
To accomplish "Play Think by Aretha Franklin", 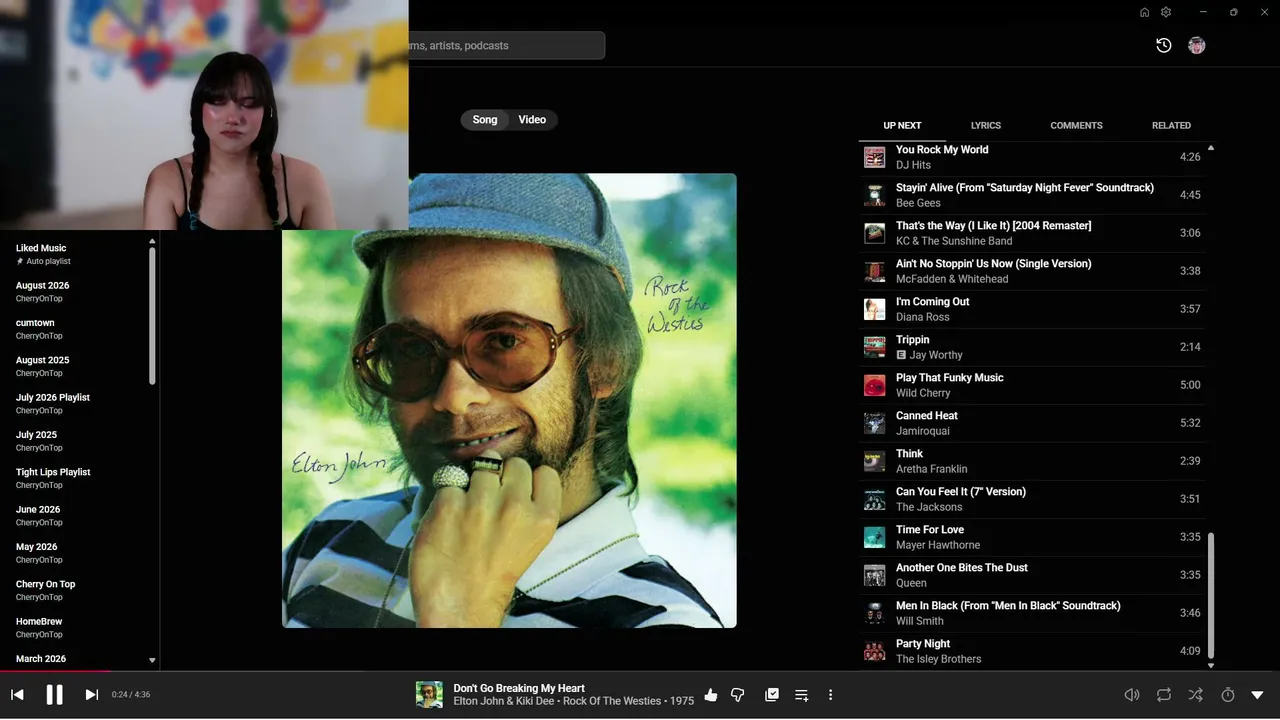I will point(1033,461).
